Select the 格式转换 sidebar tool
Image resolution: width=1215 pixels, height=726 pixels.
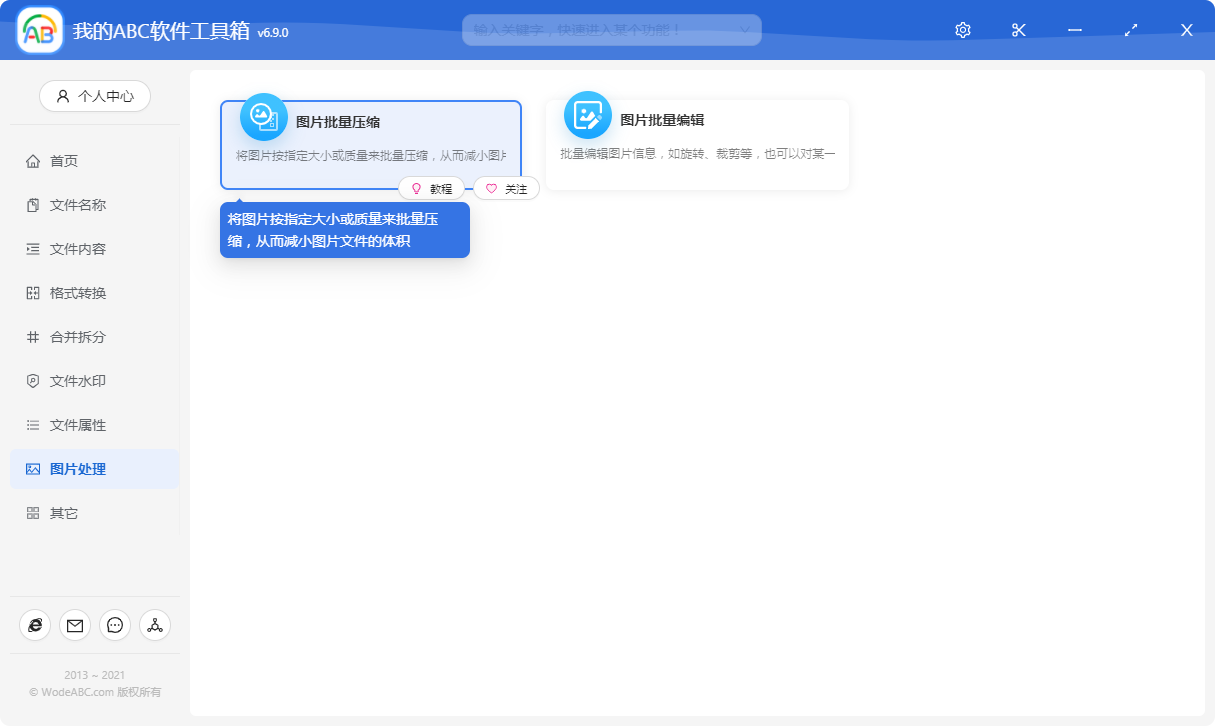64,292
